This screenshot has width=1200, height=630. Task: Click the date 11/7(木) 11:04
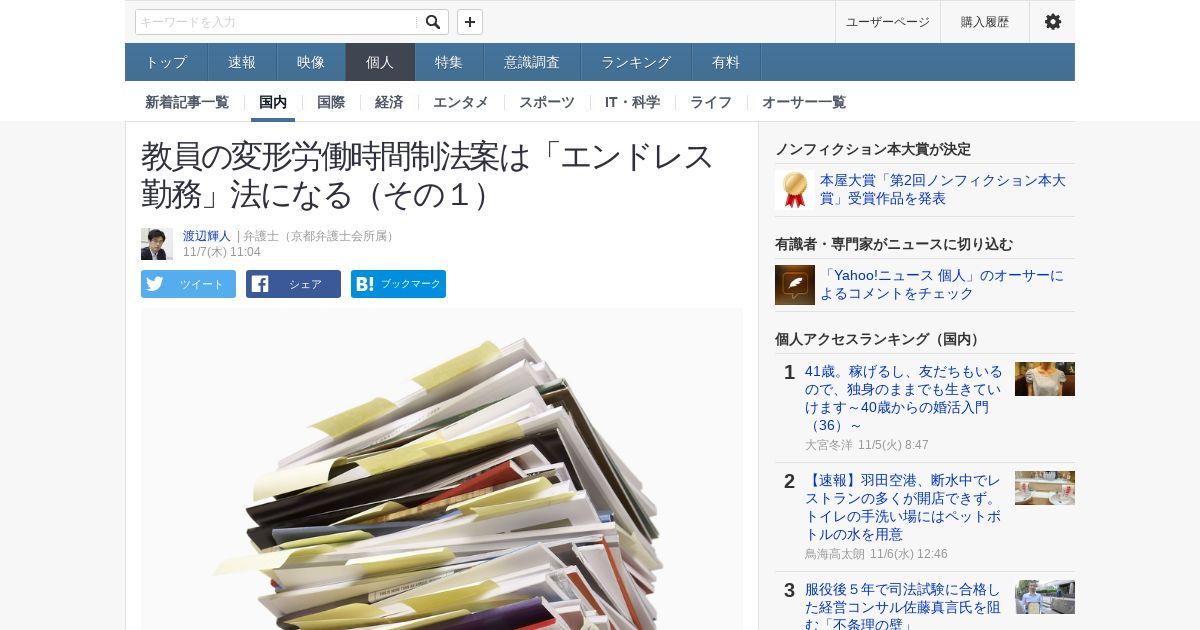tap(222, 252)
